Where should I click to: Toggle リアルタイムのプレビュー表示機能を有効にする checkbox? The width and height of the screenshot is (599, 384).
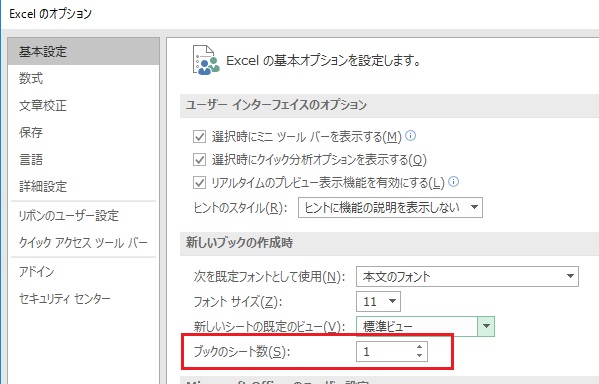click(199, 183)
